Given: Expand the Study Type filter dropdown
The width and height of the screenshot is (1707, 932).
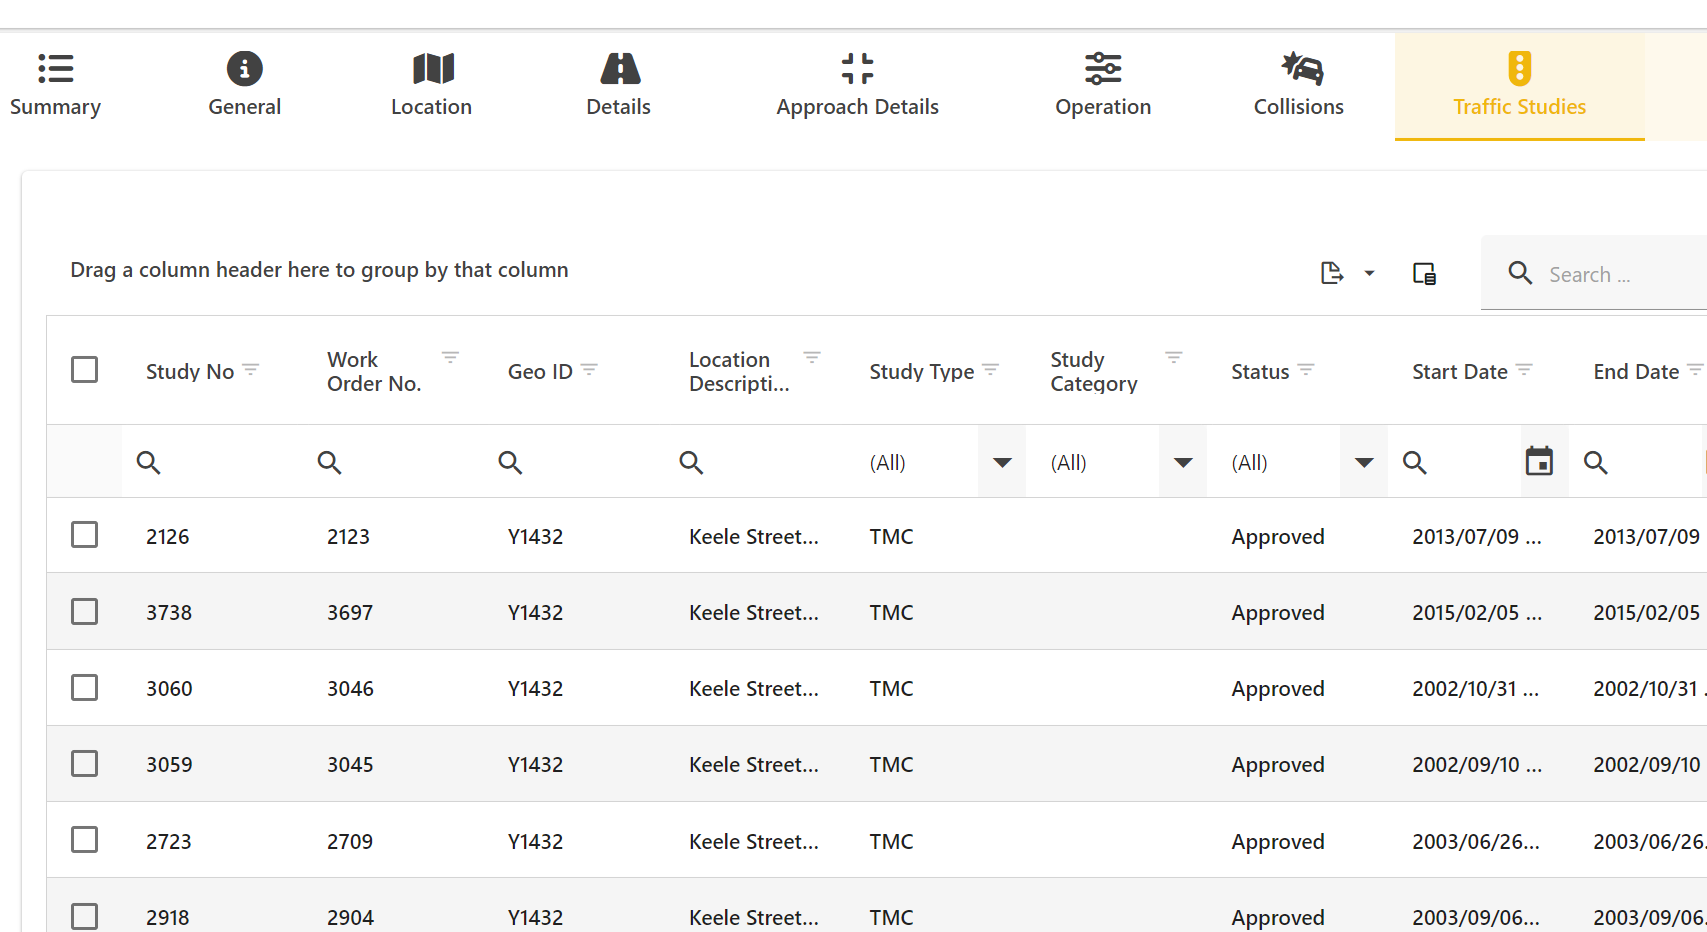Looking at the screenshot, I should point(1002,462).
